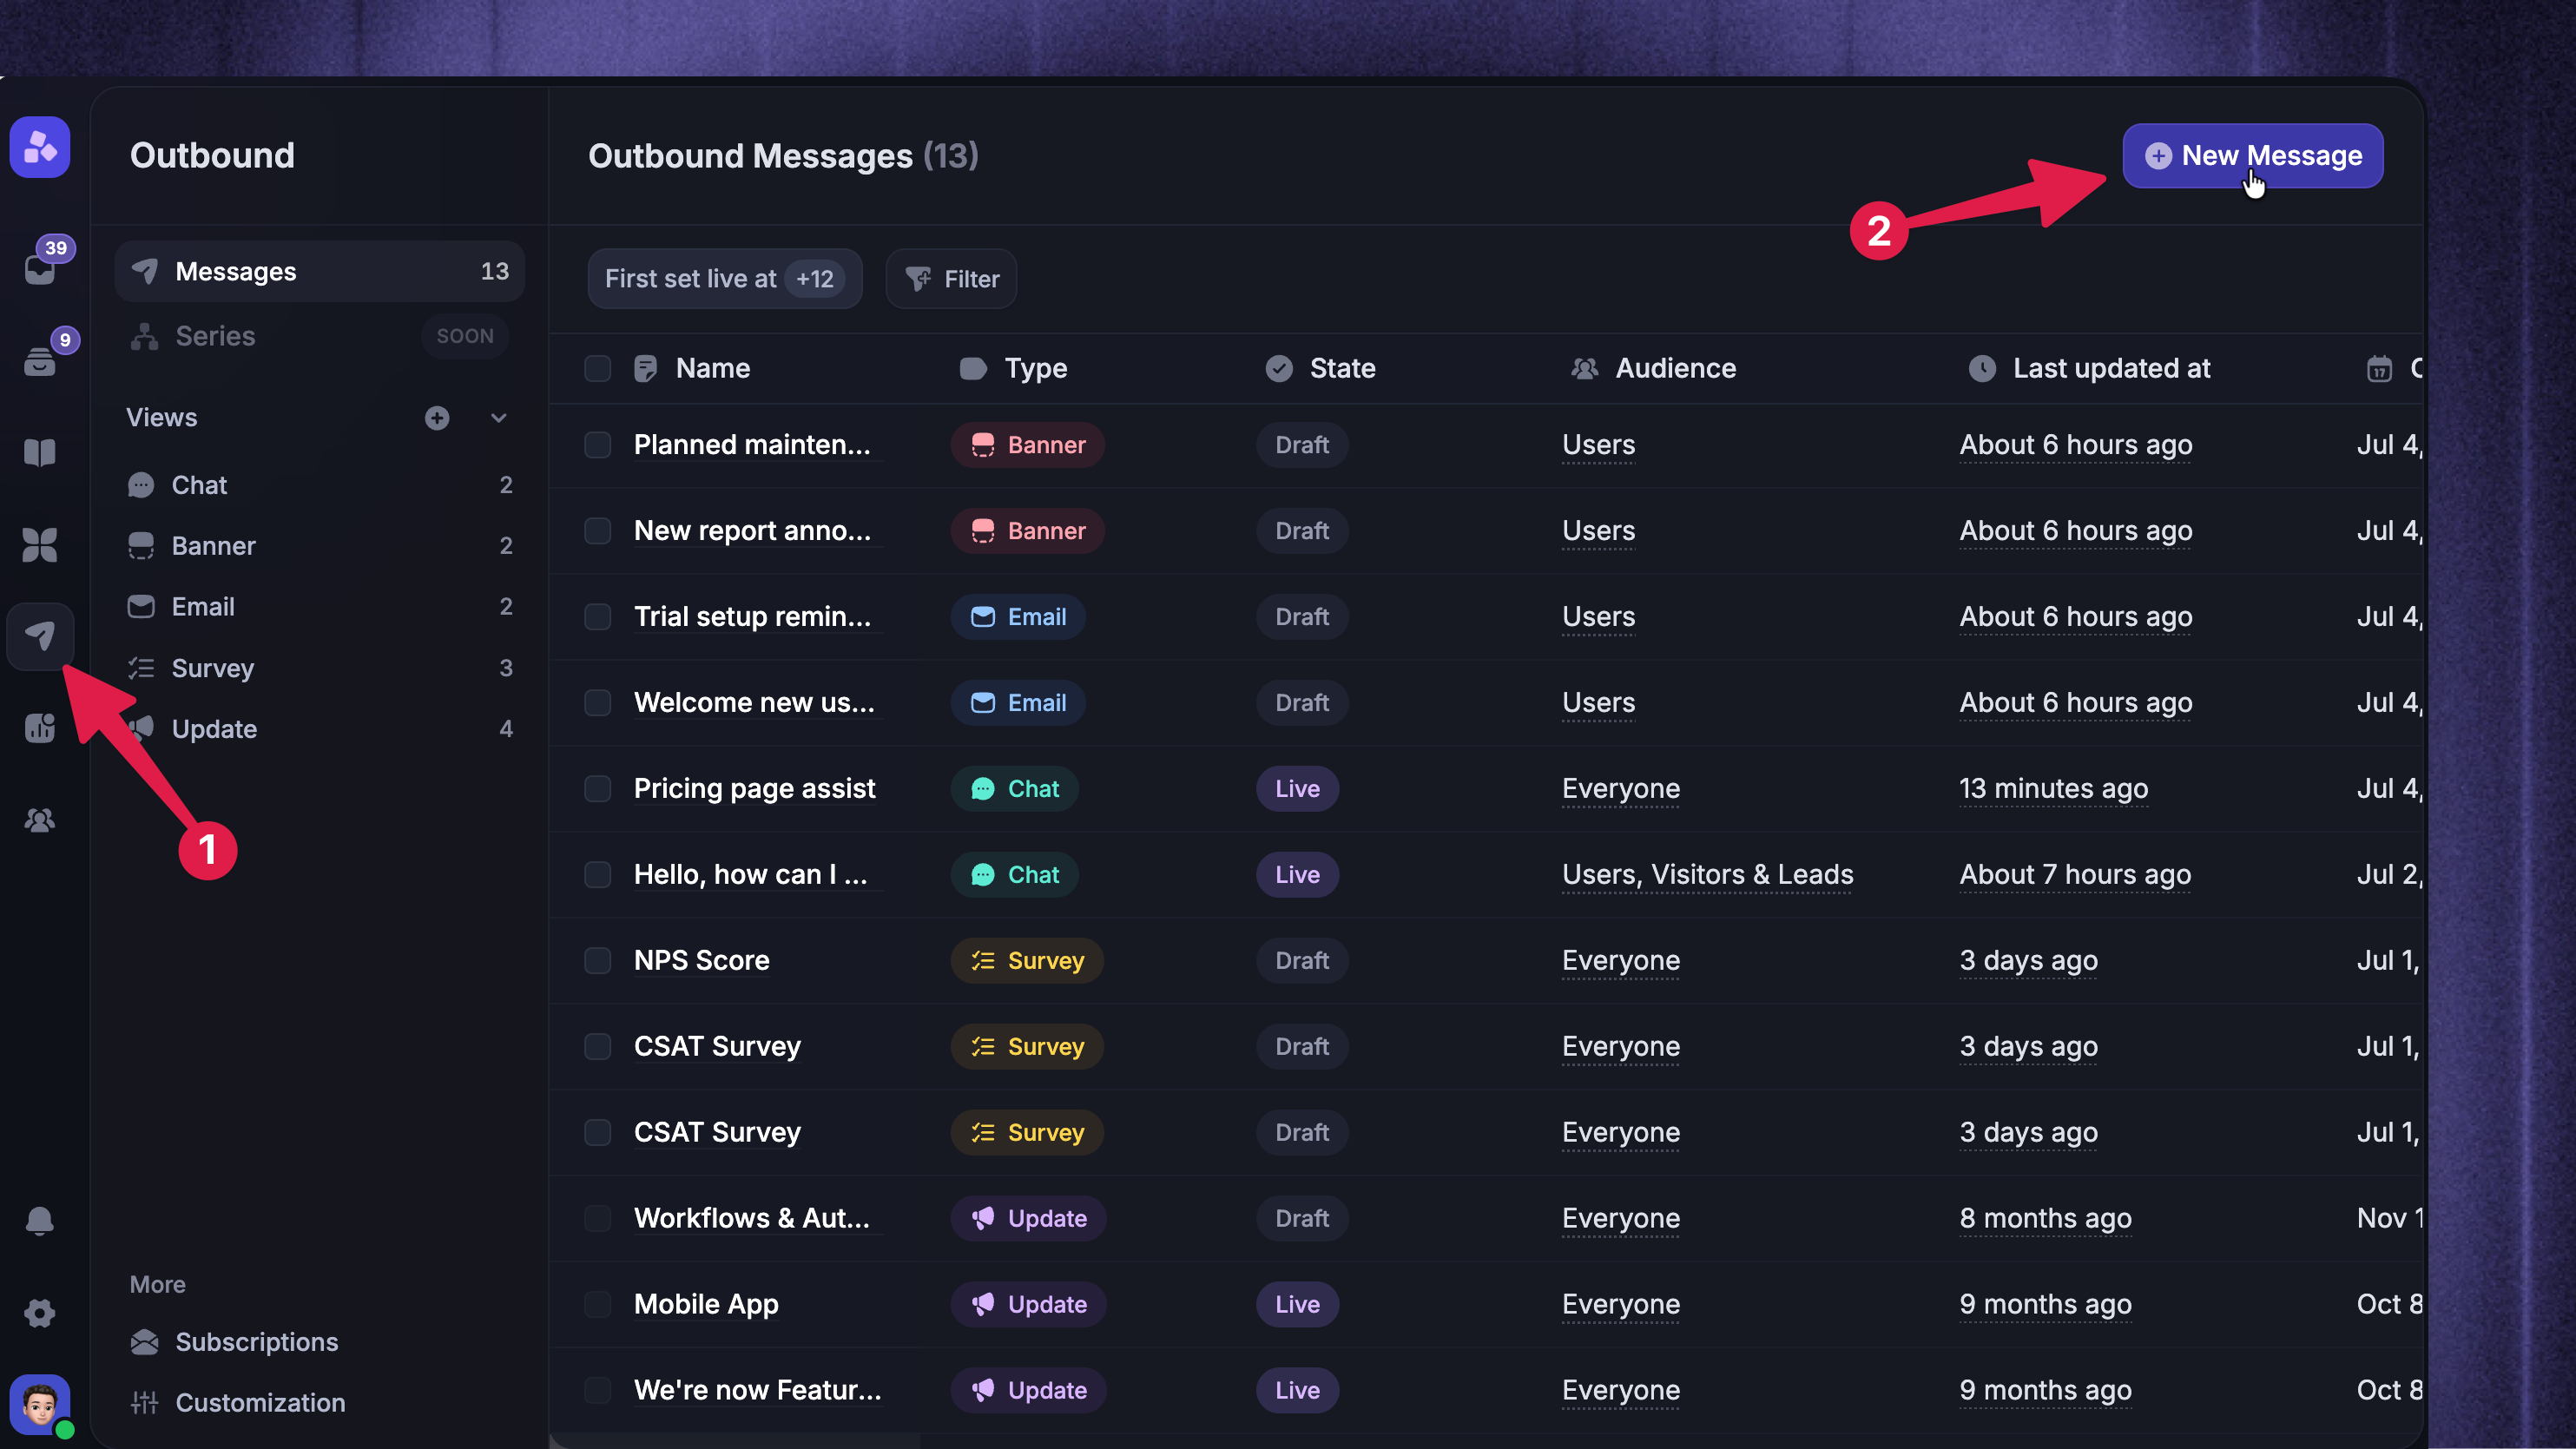Click the app logo icon in the sidebar
The image size is (2576, 1449).
click(x=40, y=147)
